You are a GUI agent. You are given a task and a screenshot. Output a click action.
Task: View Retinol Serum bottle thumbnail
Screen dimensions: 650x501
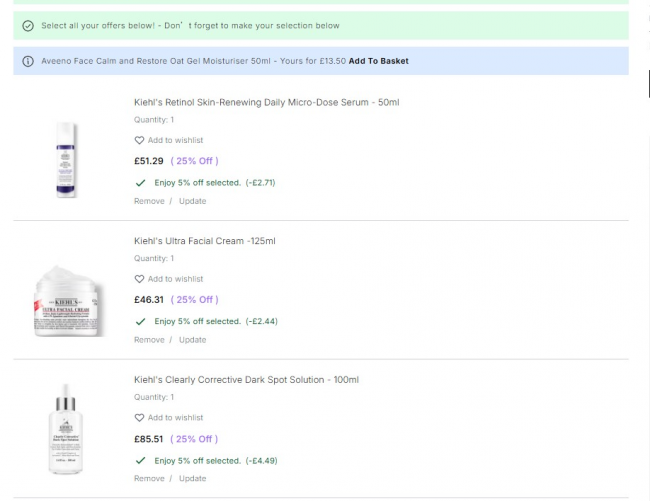click(x=66, y=159)
